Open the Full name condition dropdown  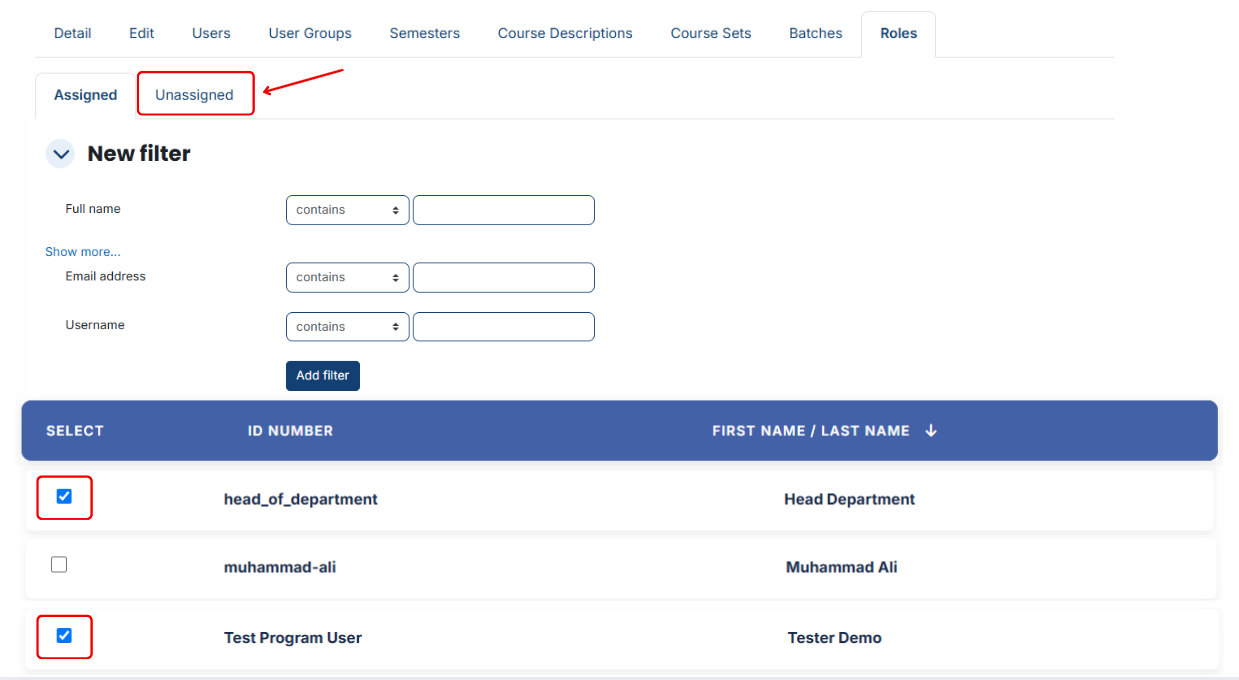coord(347,210)
